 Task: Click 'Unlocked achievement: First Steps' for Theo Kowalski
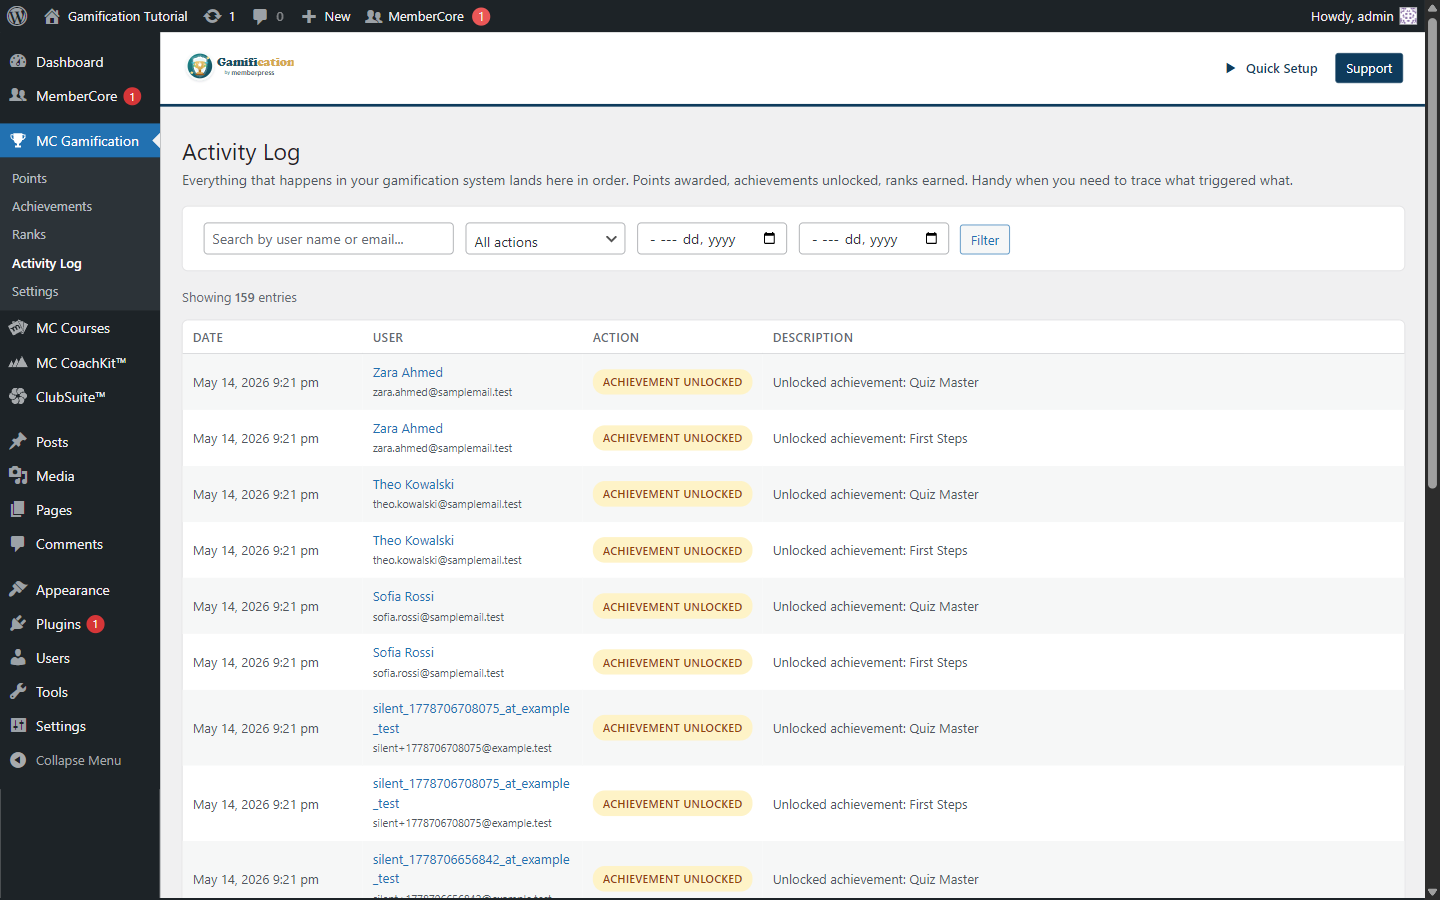[870, 550]
